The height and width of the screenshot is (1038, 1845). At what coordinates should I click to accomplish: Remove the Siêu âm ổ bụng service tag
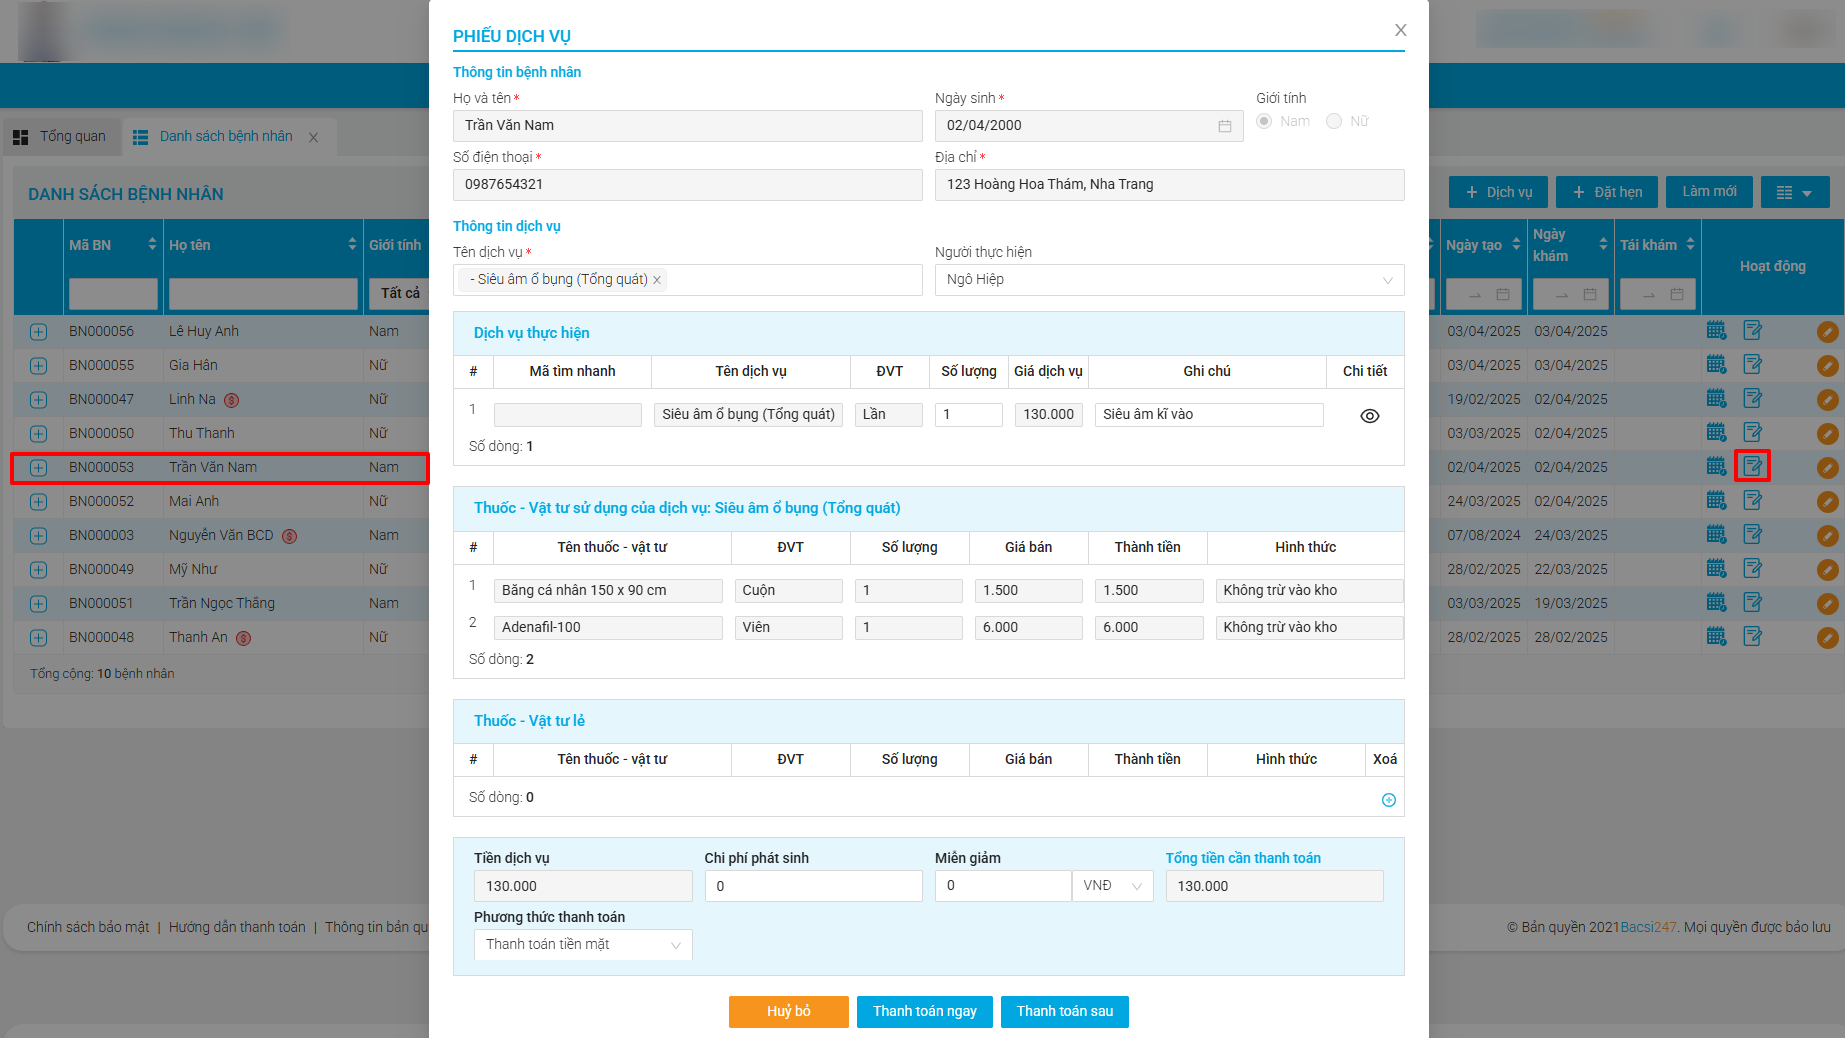click(657, 280)
